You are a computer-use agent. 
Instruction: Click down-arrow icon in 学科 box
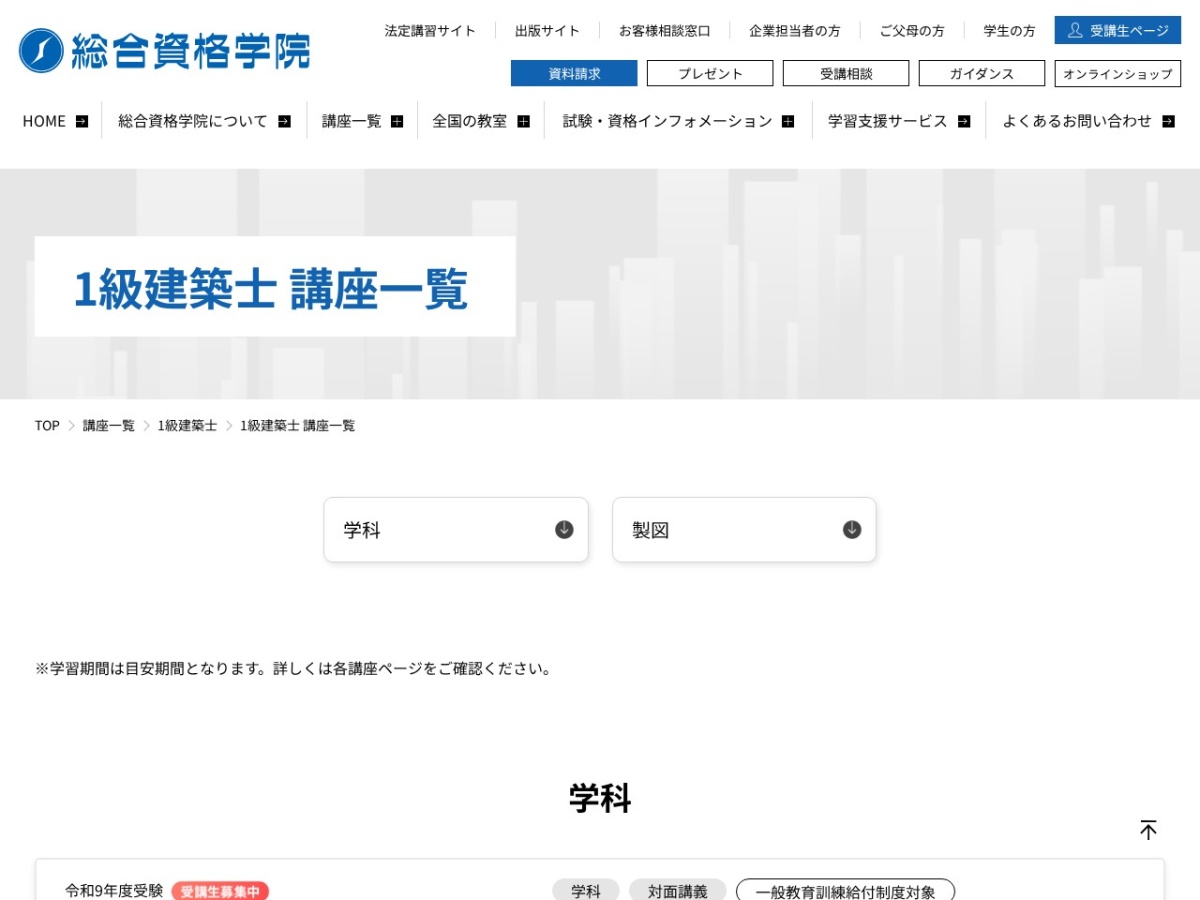click(564, 529)
